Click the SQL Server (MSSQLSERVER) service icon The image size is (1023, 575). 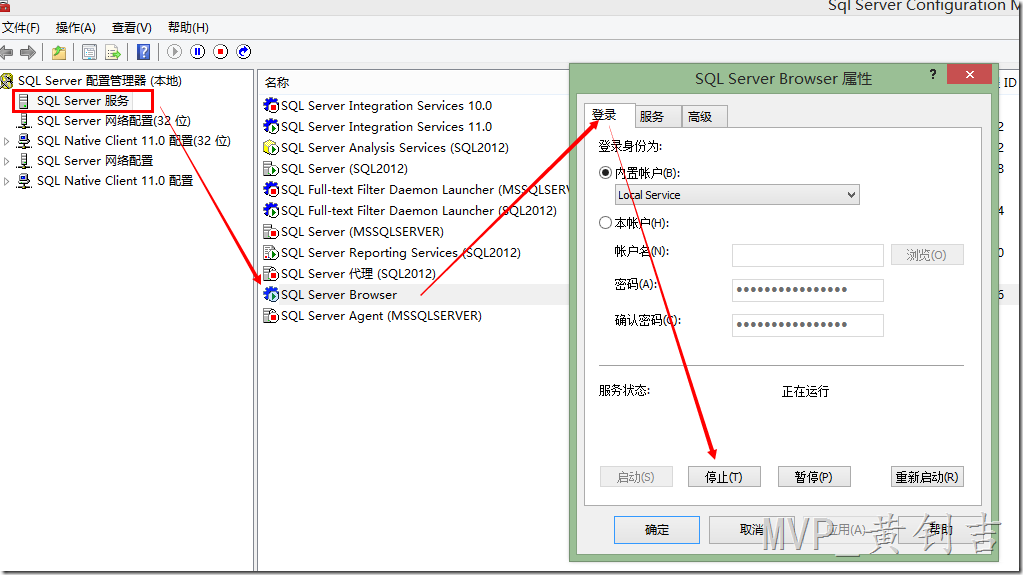[x=271, y=232]
